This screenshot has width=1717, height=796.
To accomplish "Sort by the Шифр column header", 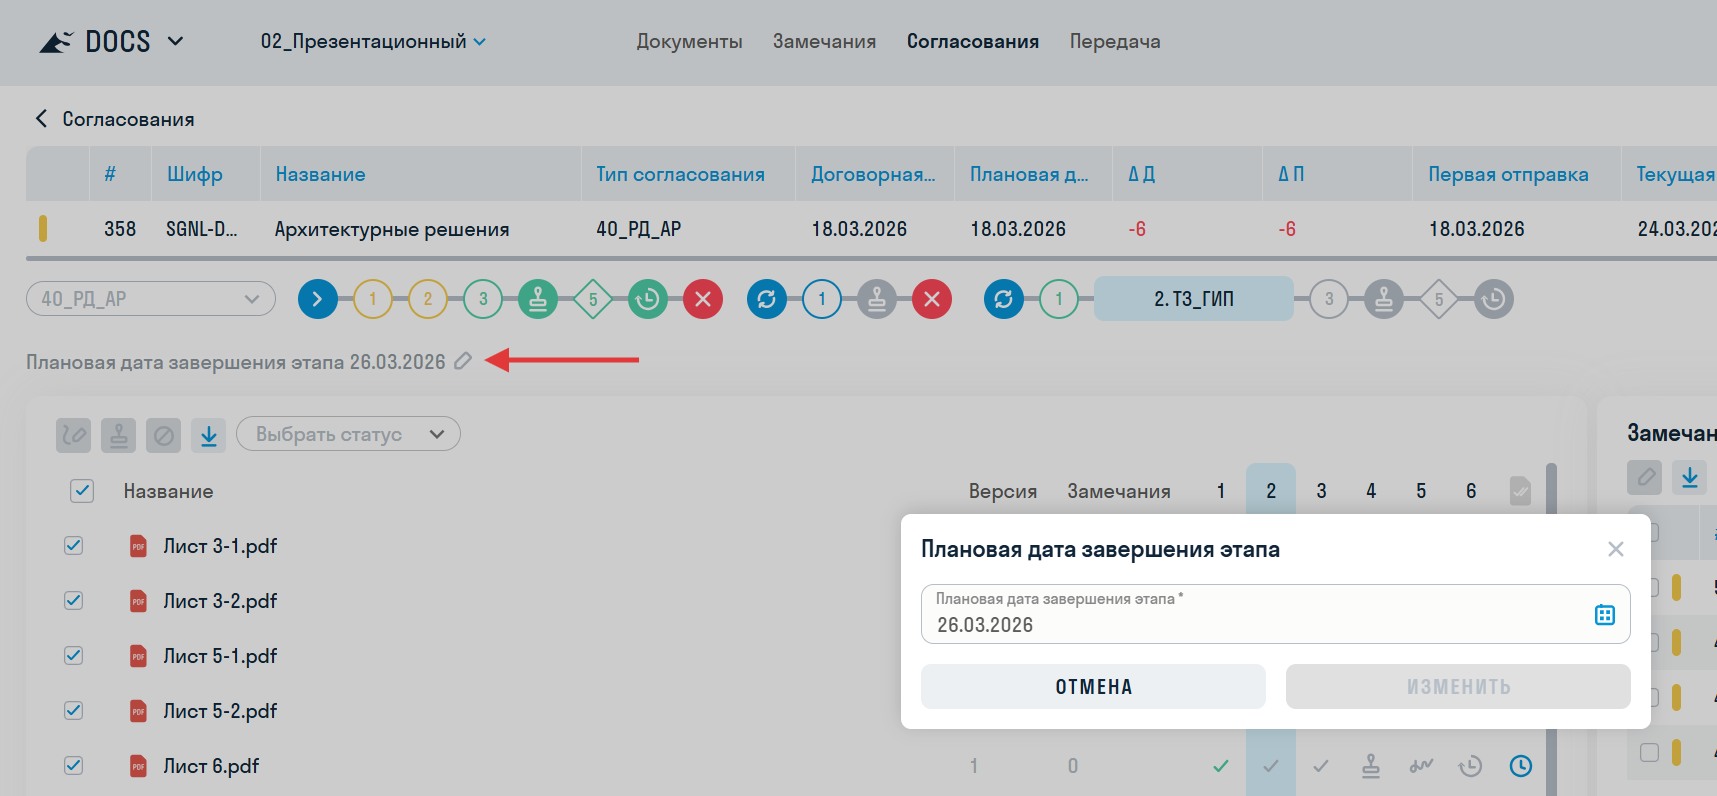I will pos(195,174).
